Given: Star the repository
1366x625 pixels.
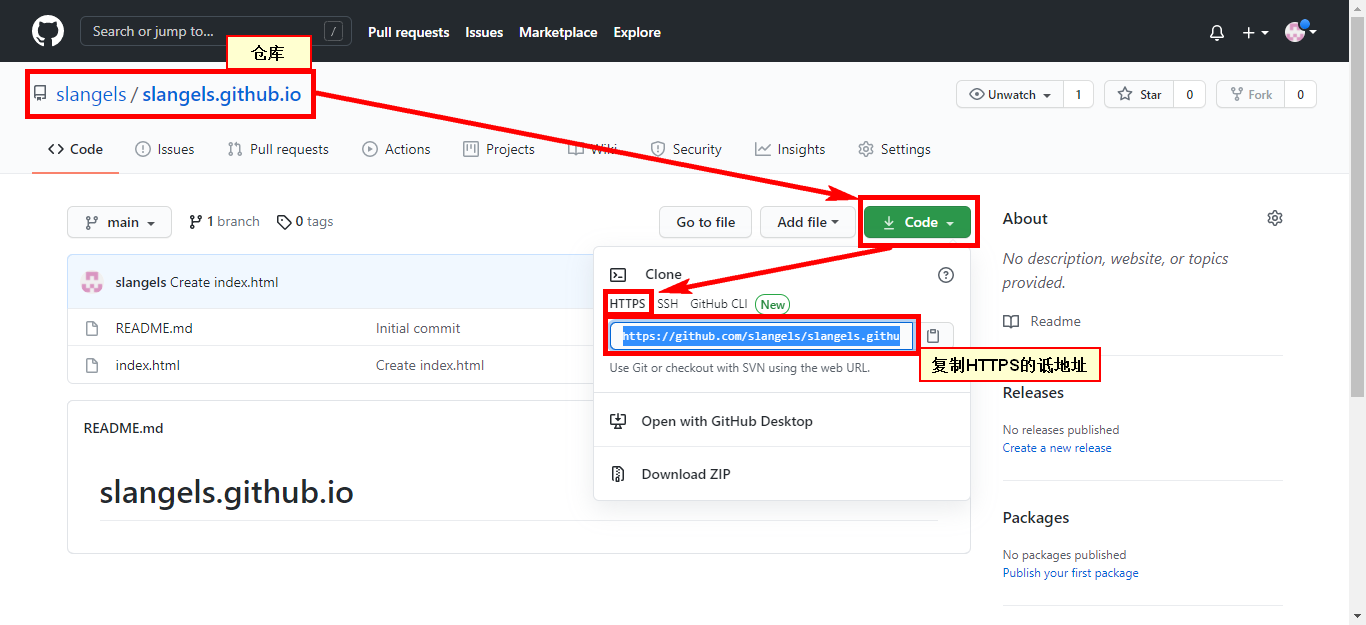Looking at the screenshot, I should point(1139,95).
